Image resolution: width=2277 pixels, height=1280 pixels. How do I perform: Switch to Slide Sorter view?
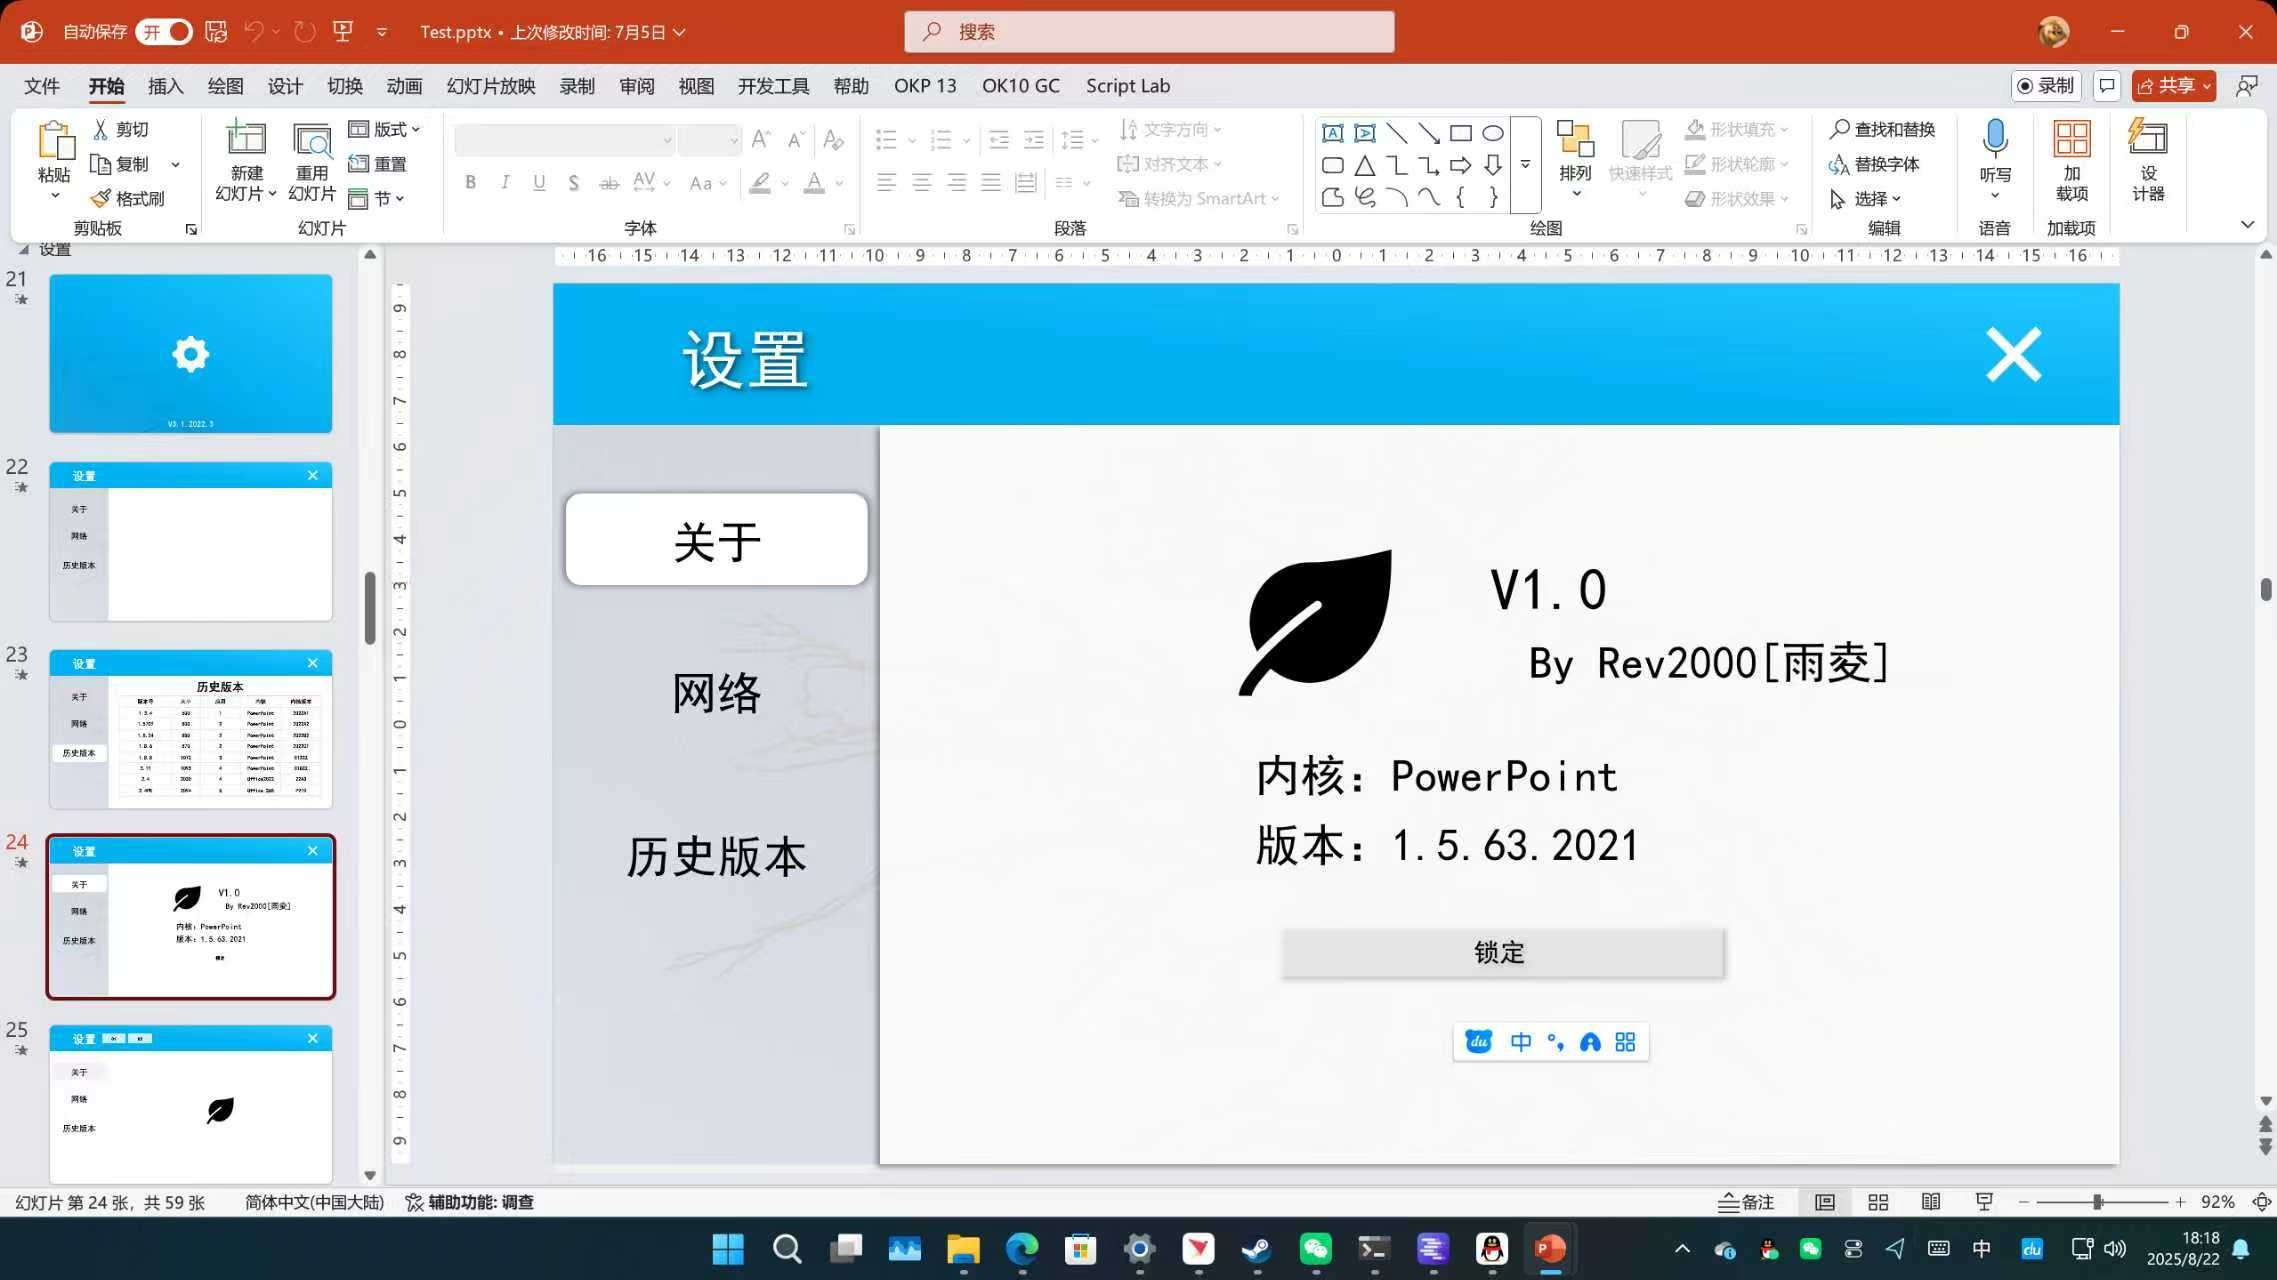point(1878,1202)
